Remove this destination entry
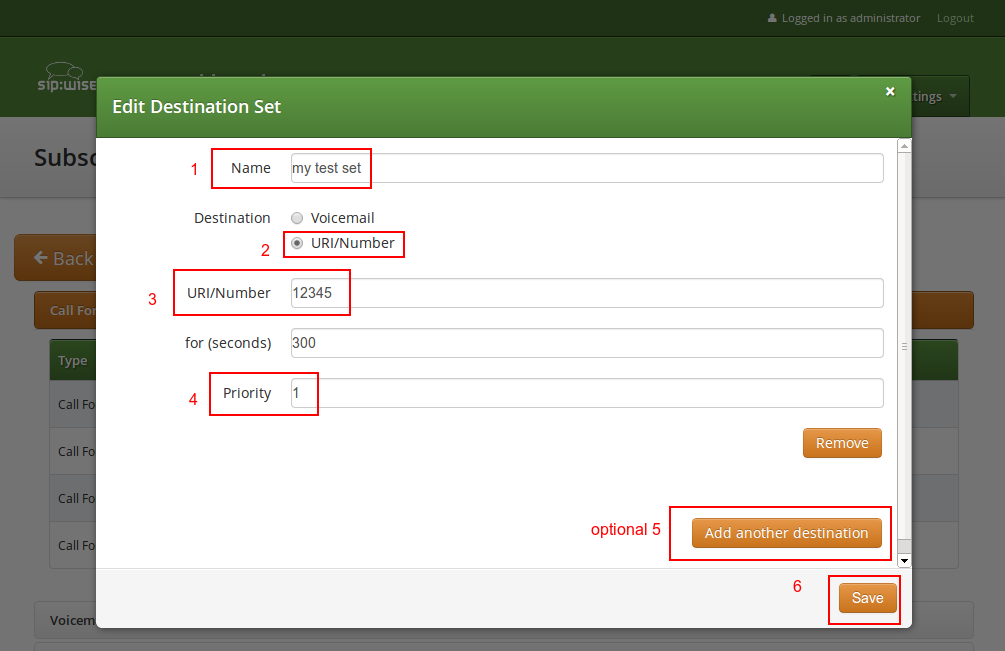This screenshot has width=1005, height=651. 842,443
